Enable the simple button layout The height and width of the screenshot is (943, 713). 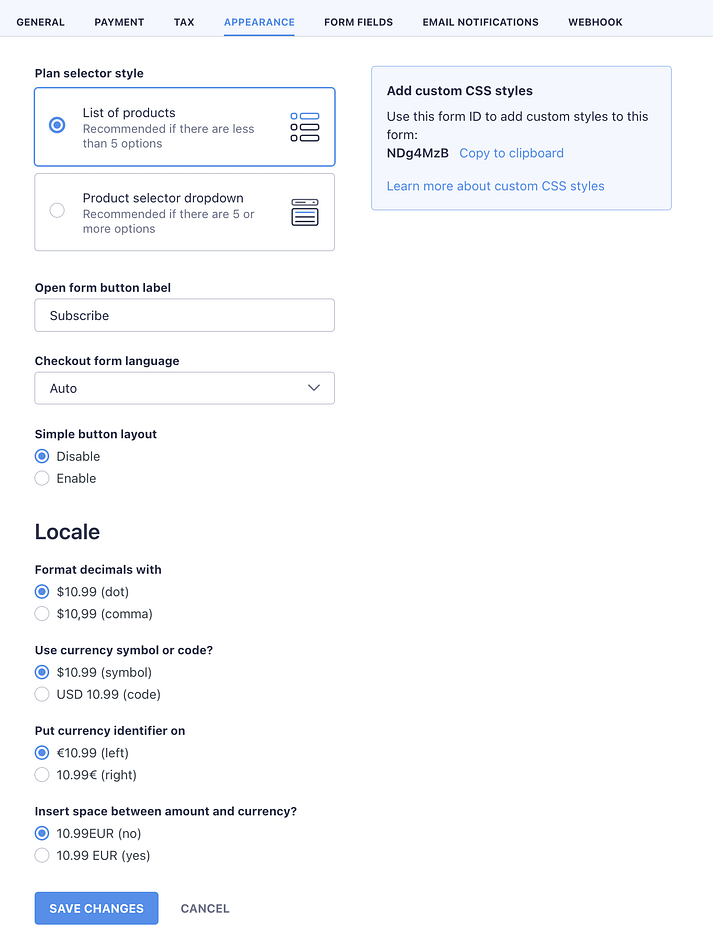(x=42, y=478)
